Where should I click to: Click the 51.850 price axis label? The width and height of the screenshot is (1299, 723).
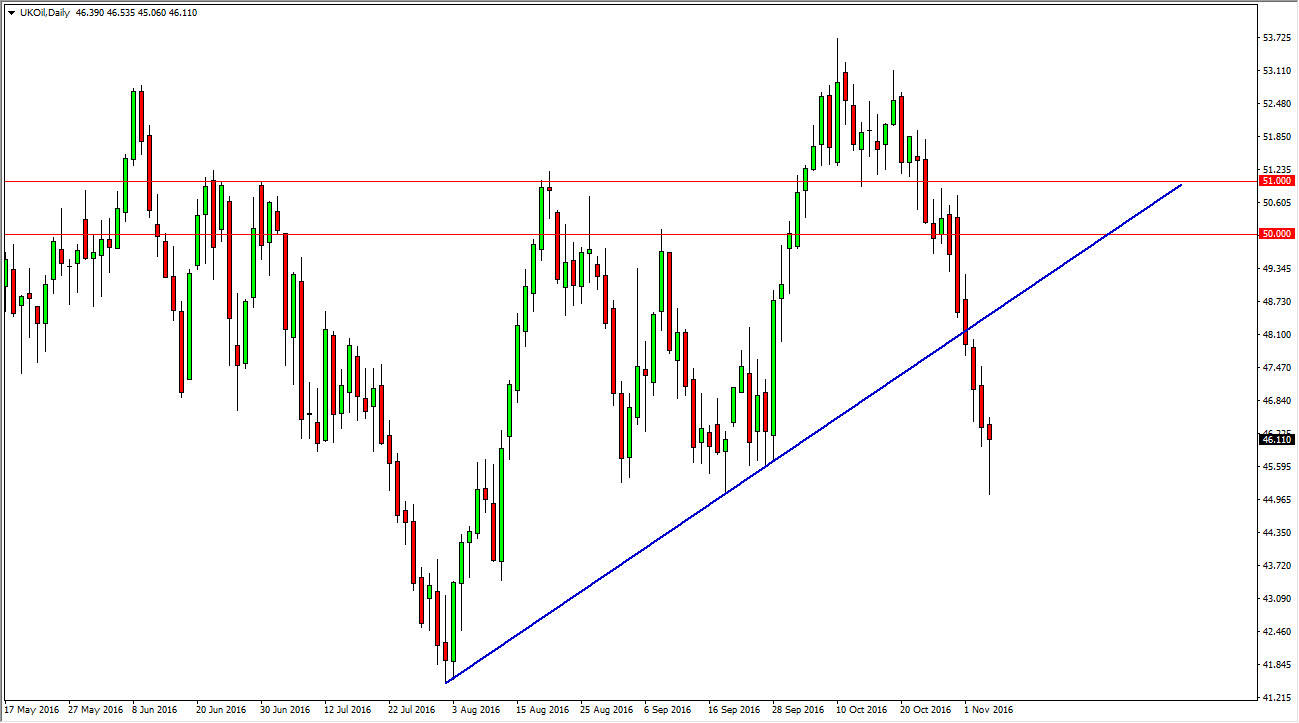(x=1279, y=137)
